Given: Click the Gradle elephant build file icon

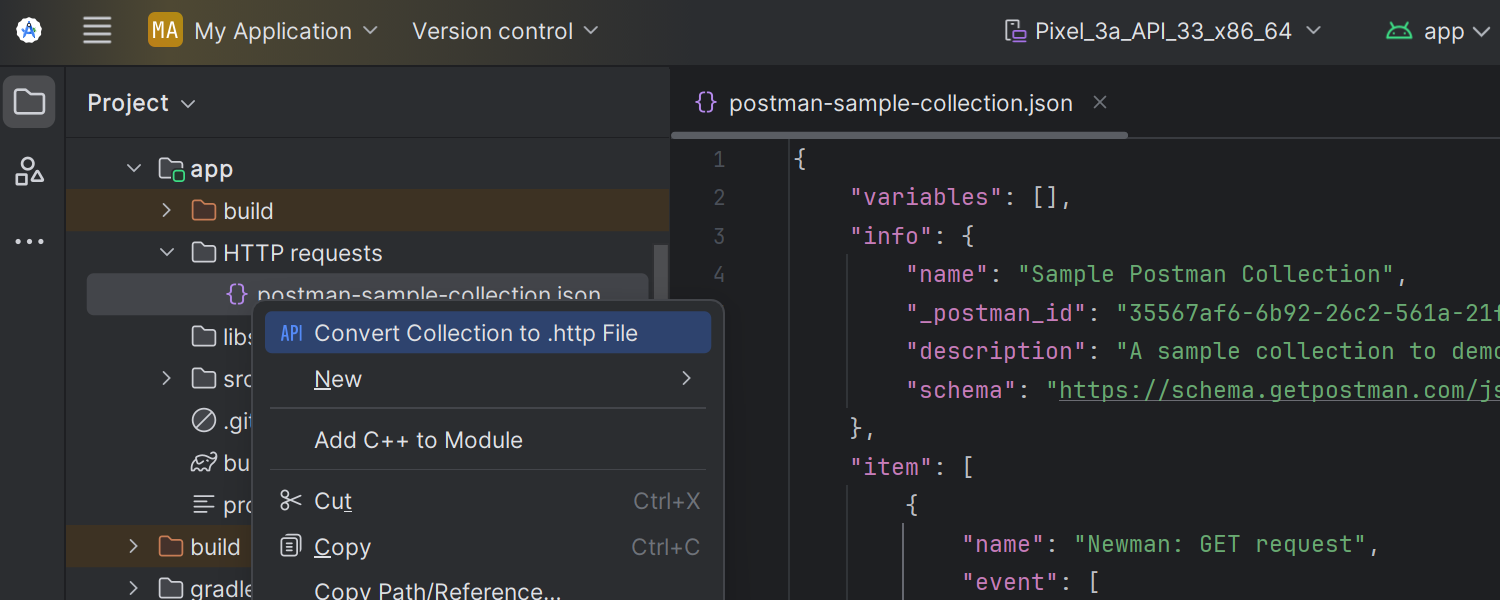Looking at the screenshot, I should tap(204, 463).
